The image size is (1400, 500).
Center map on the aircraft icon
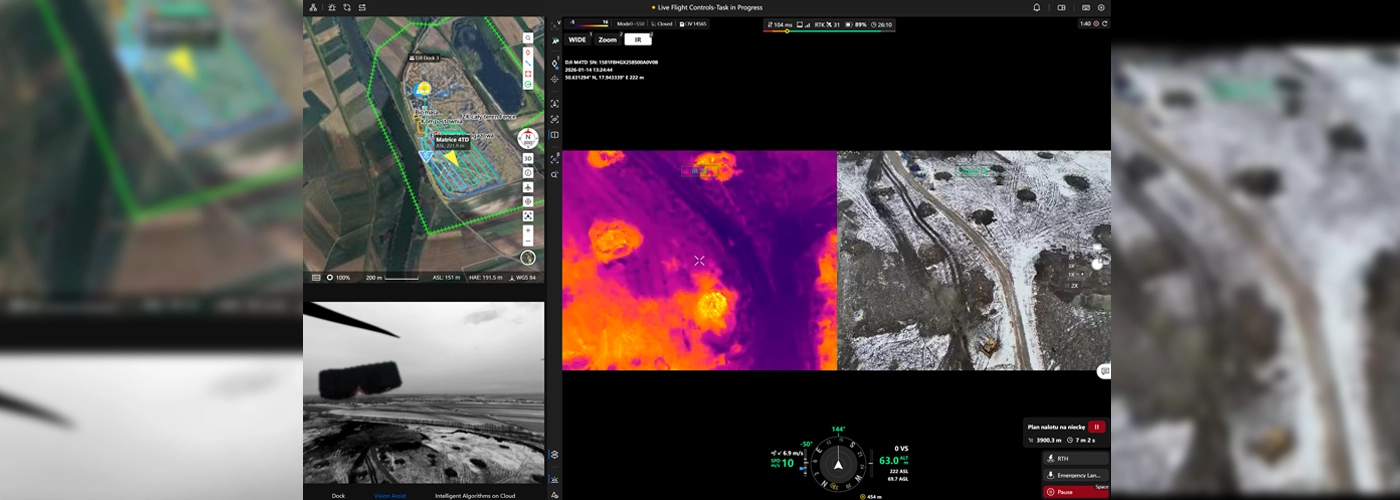coord(528,187)
